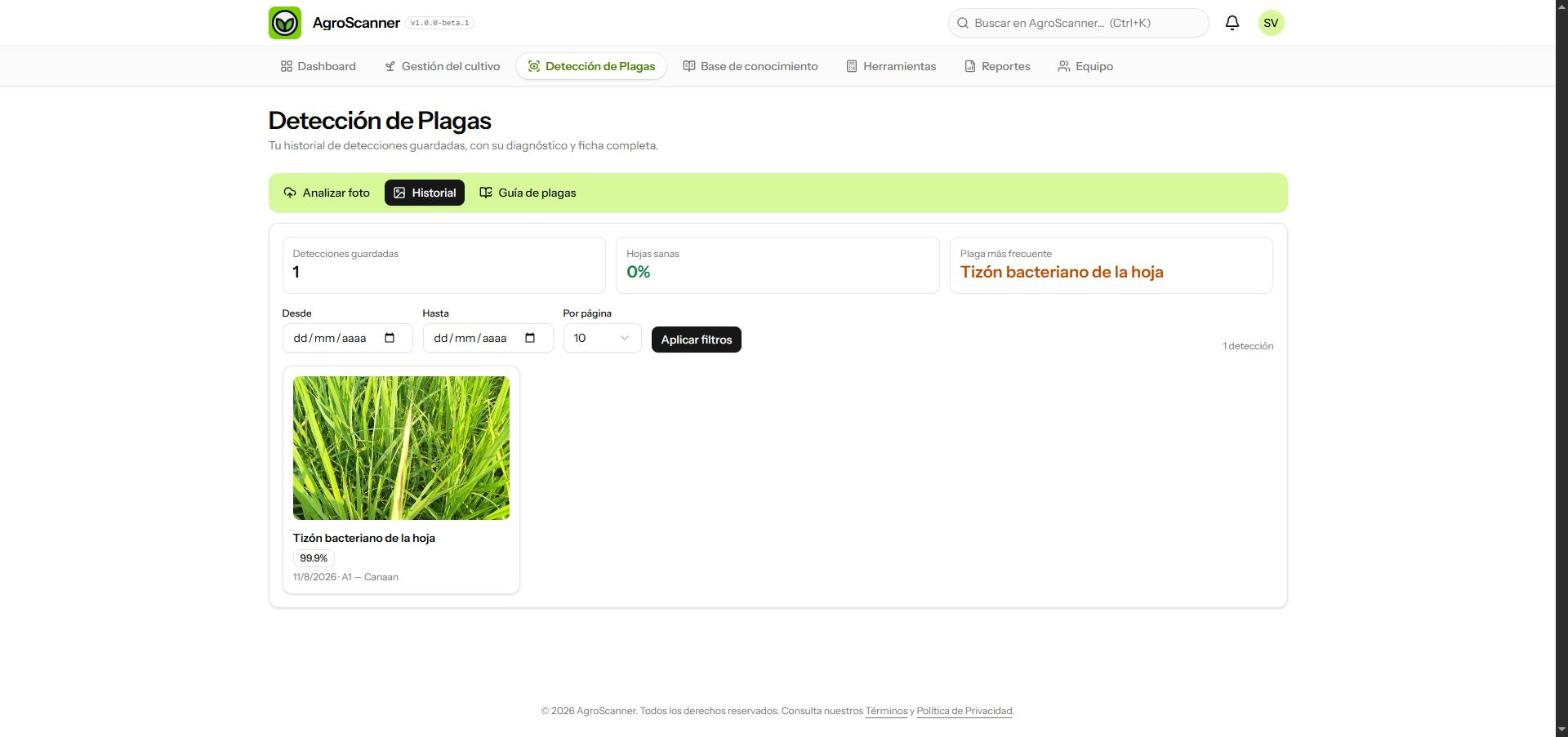Expand the Por página dropdown
This screenshot has width=1568, height=737.
(602, 338)
